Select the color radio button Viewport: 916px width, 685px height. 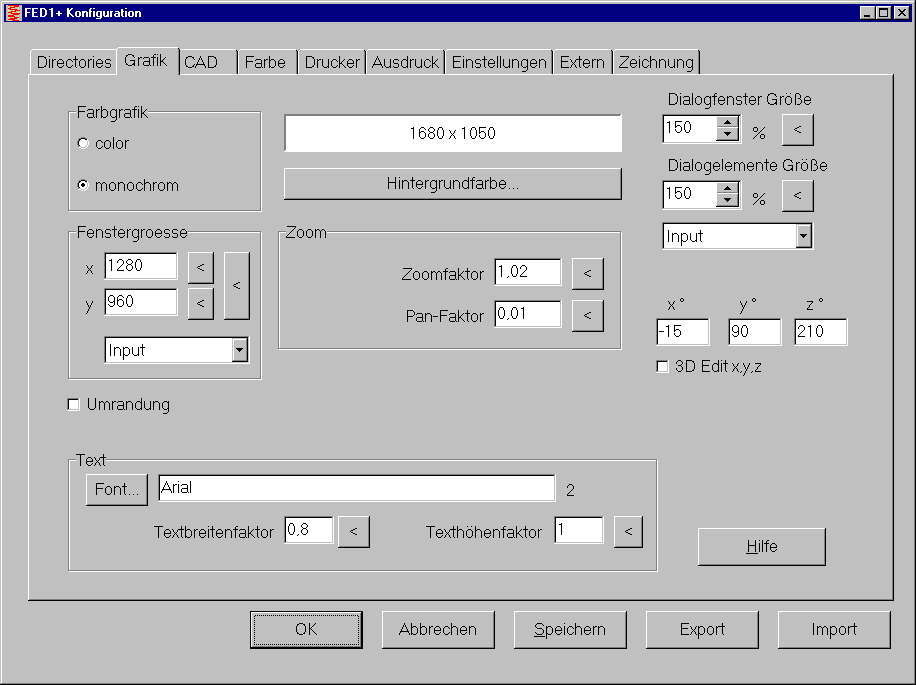point(83,144)
